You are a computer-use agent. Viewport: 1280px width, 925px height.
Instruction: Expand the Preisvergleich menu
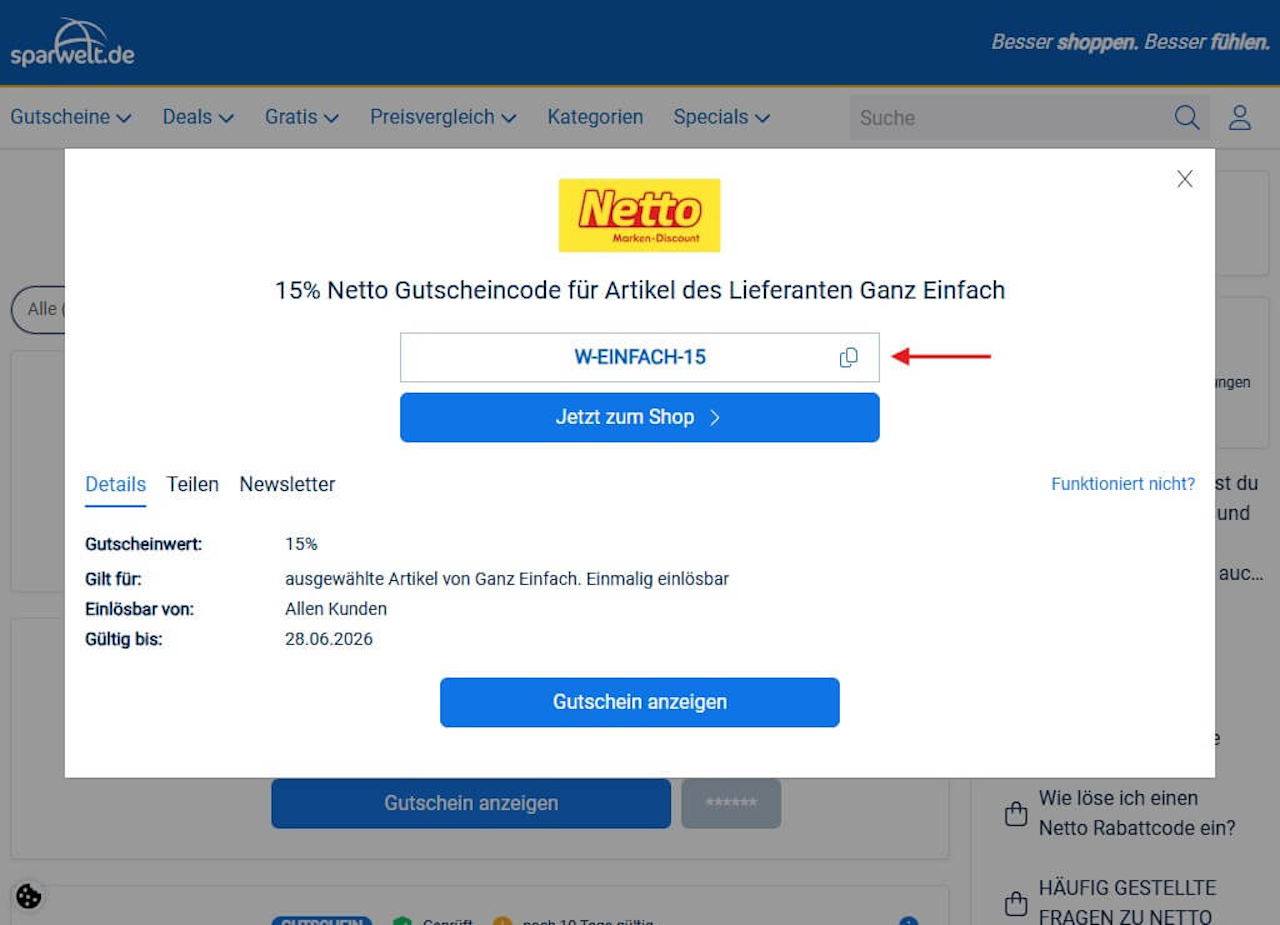coord(443,117)
